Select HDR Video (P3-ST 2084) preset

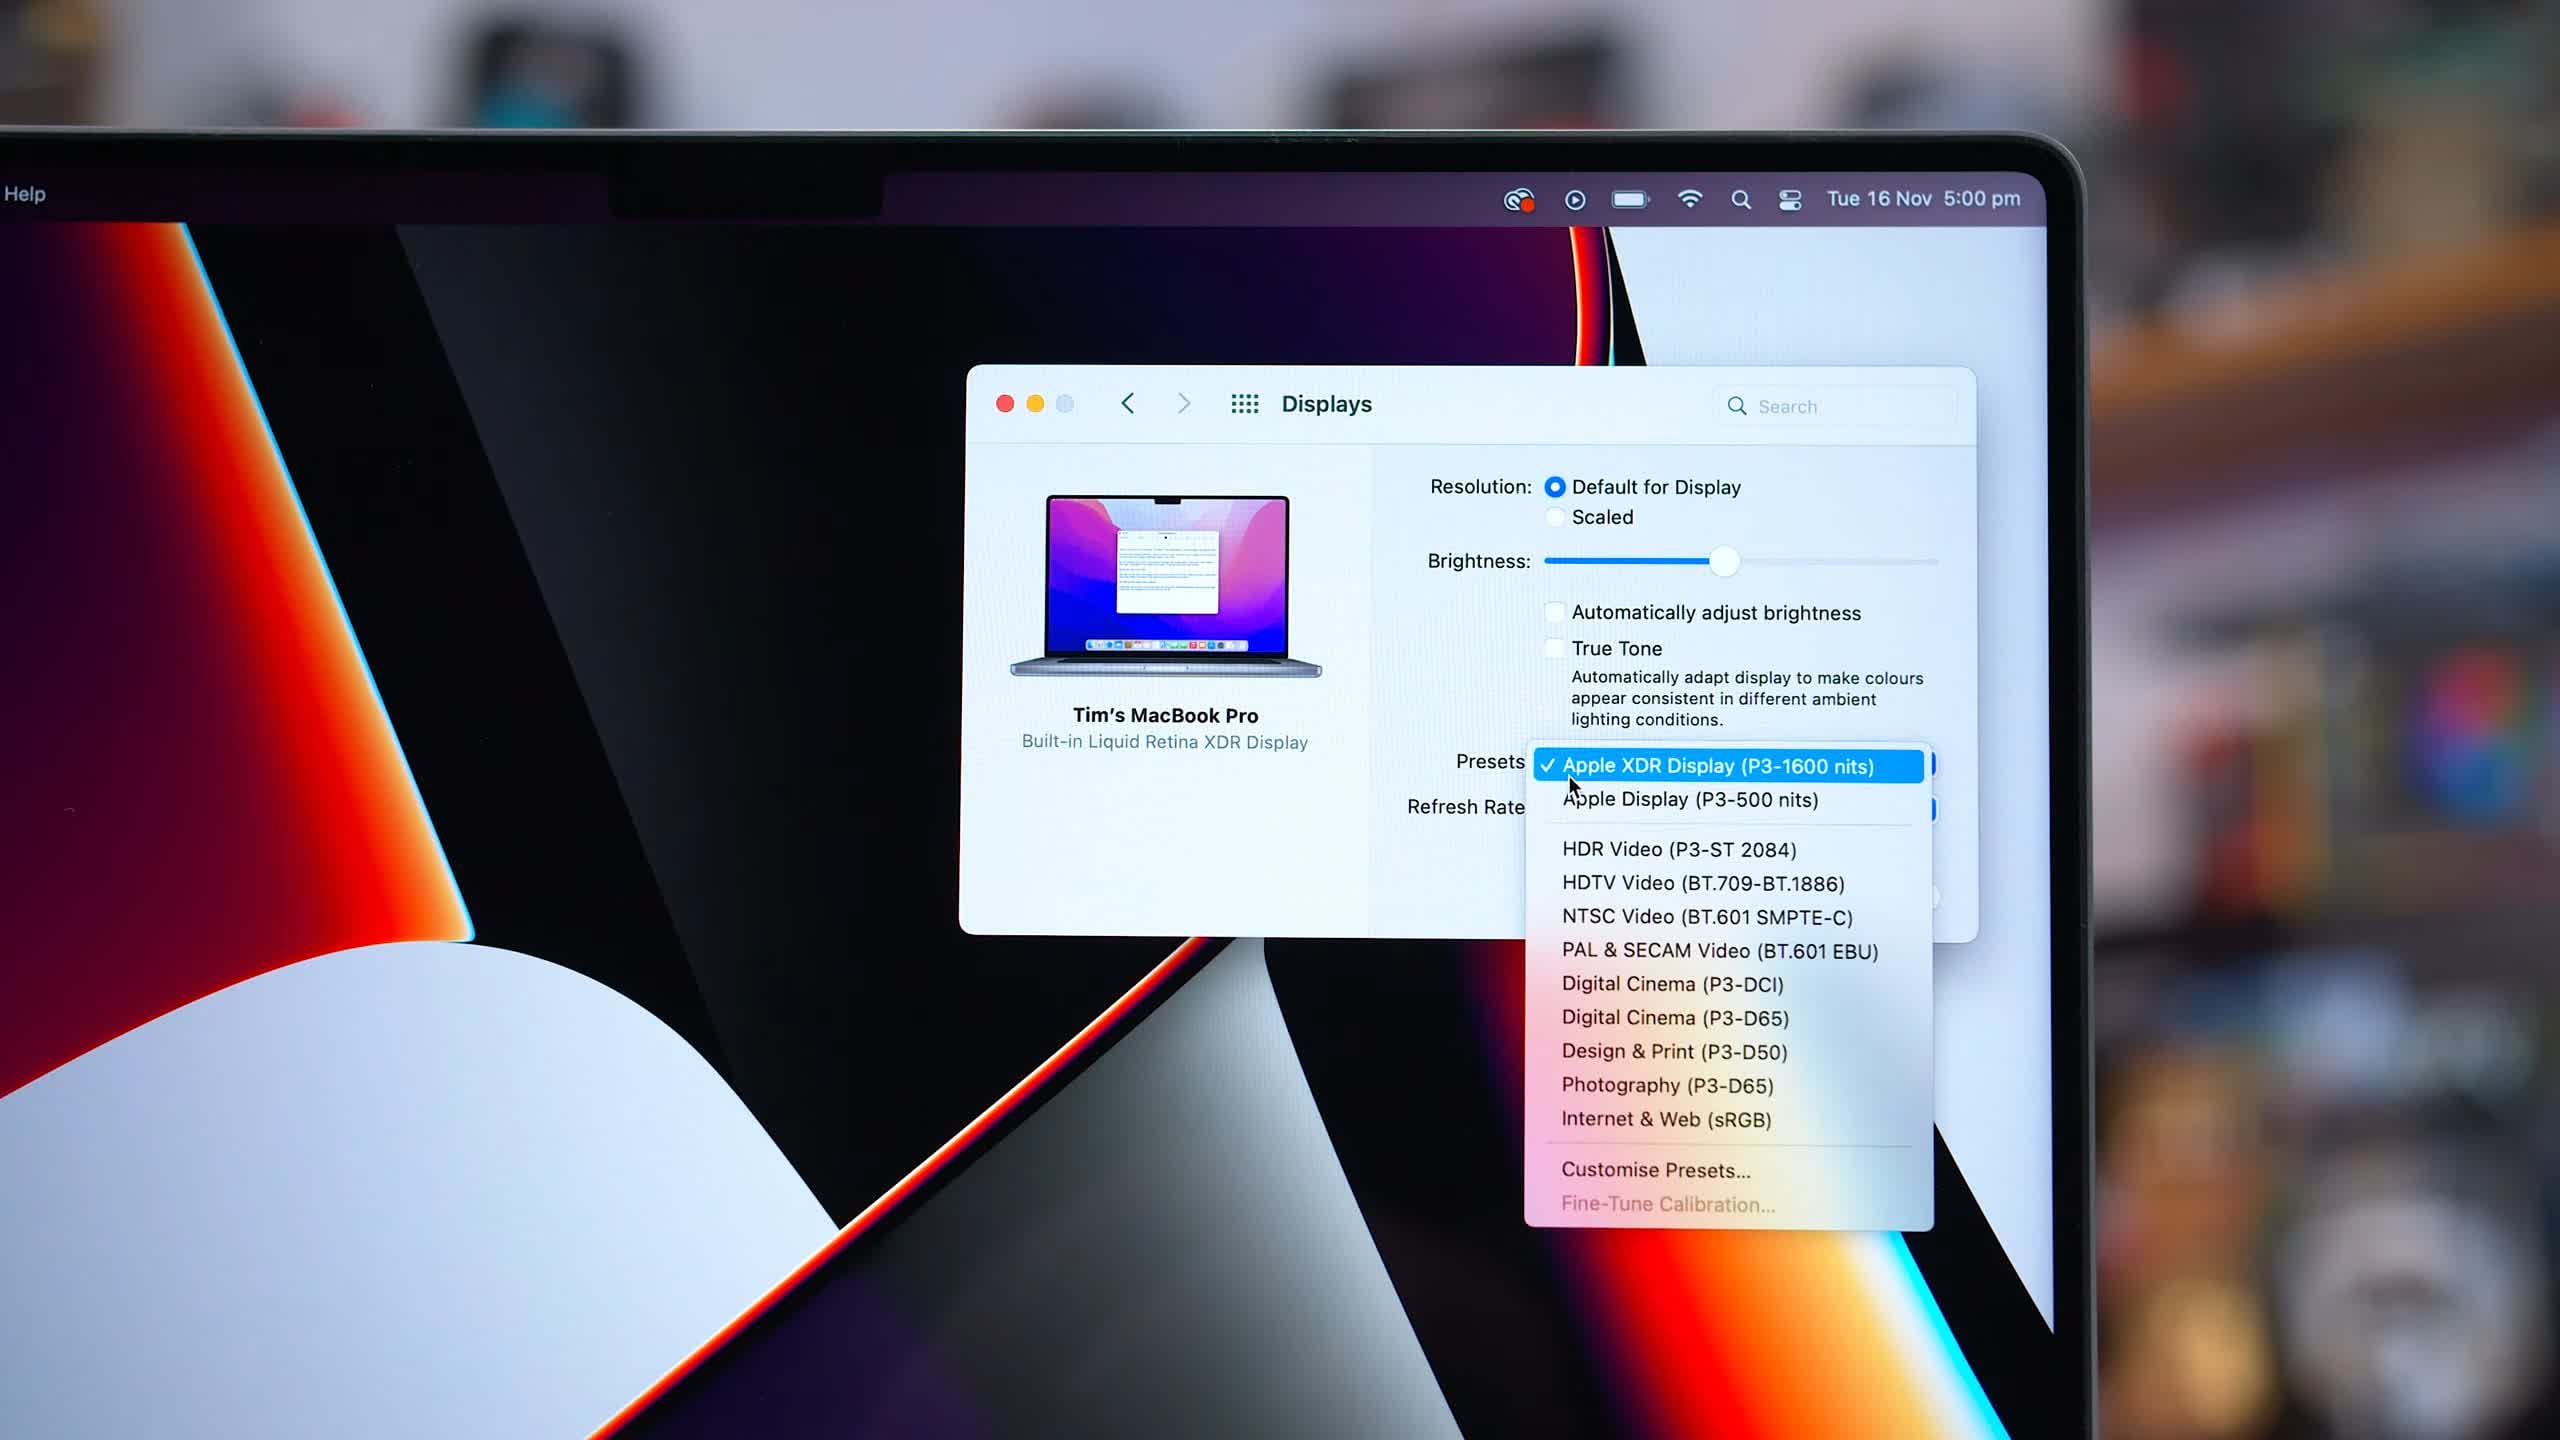click(1679, 849)
